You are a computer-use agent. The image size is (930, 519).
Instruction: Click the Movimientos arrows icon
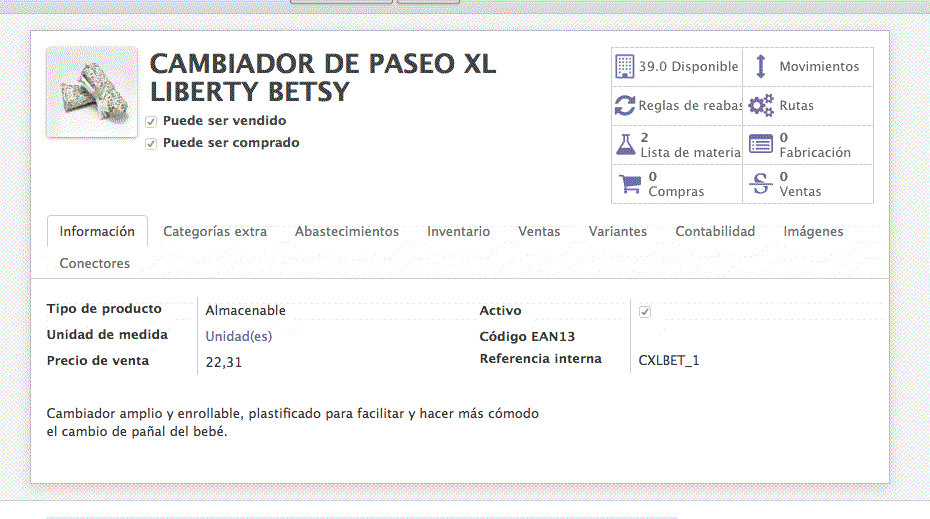(x=760, y=67)
